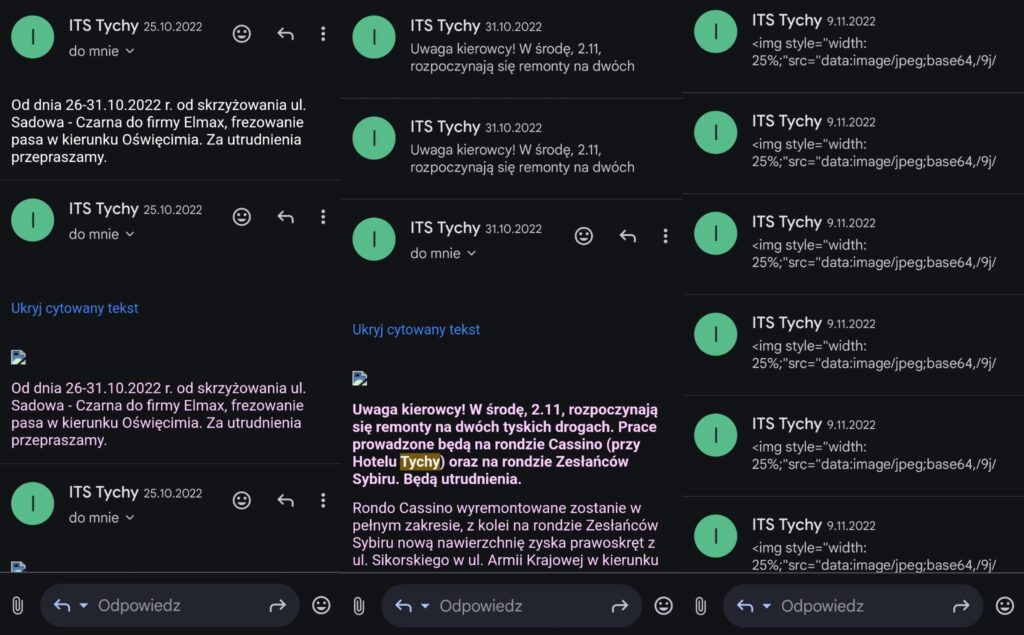The image size is (1024, 635).
Task: Reply to the expanded 31.10.2022 email
Action: 628,236
